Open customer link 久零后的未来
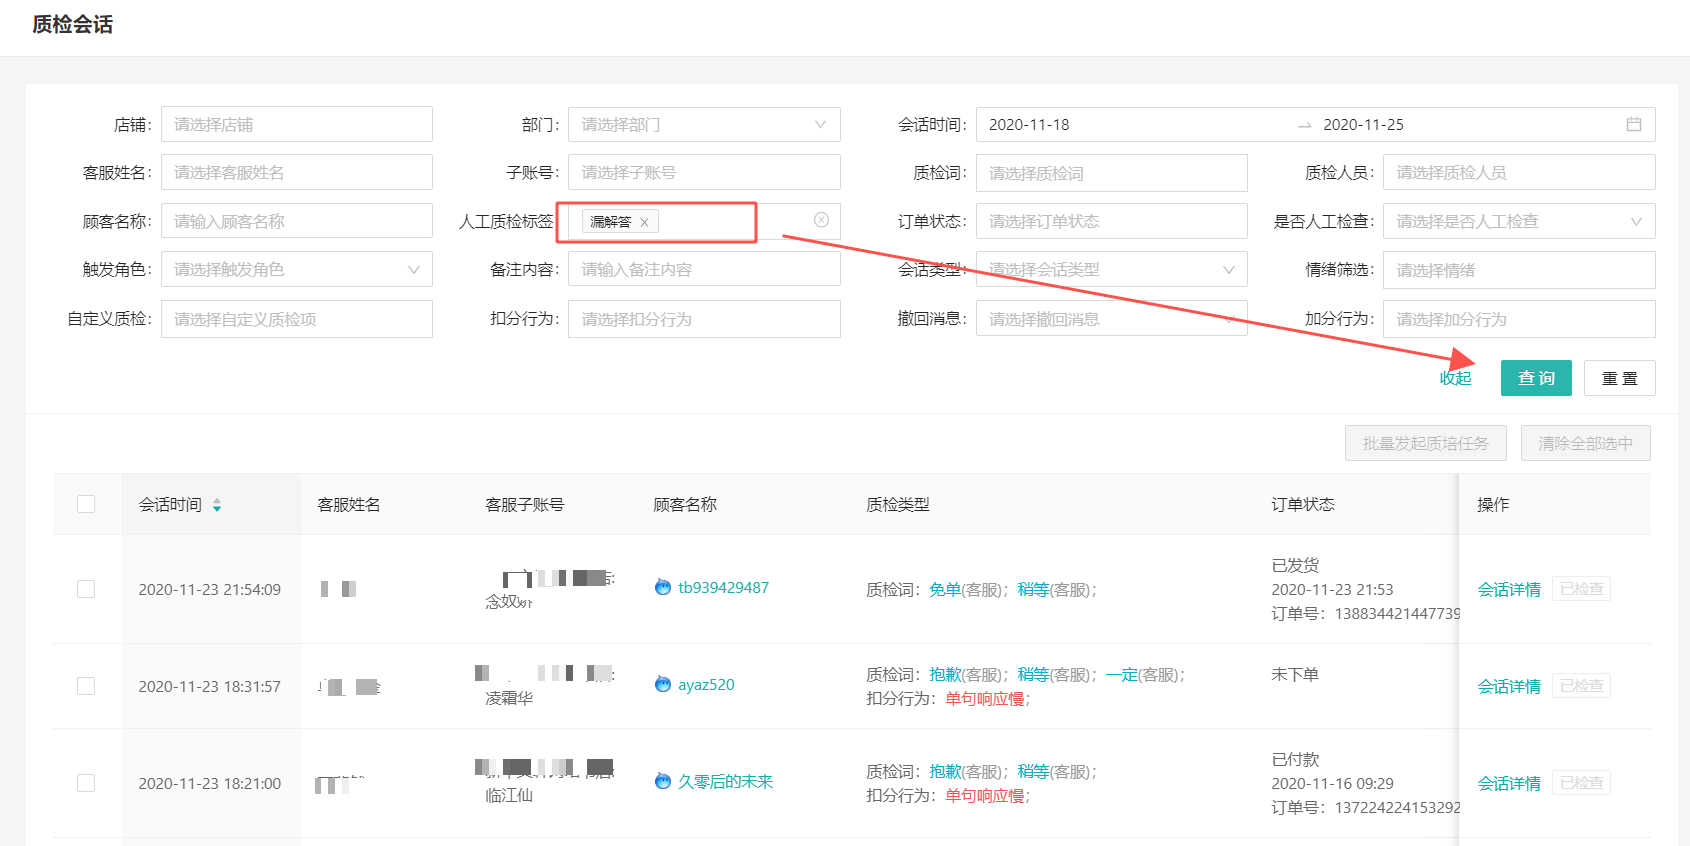 (x=725, y=781)
